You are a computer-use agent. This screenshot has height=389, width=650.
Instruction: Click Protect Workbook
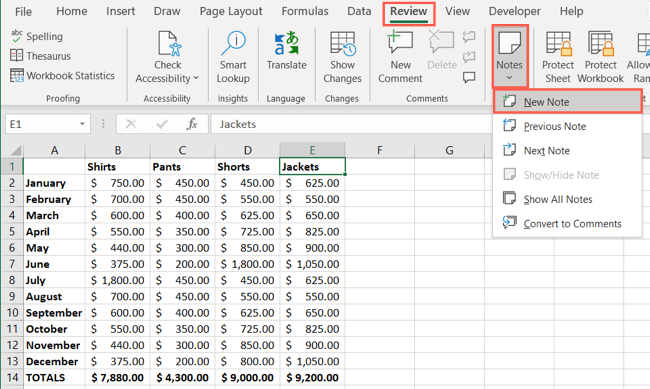click(x=600, y=57)
